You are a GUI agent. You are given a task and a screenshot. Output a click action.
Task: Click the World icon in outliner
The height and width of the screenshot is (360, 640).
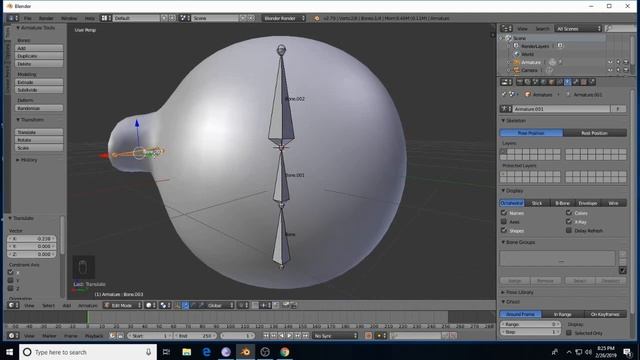point(516,54)
